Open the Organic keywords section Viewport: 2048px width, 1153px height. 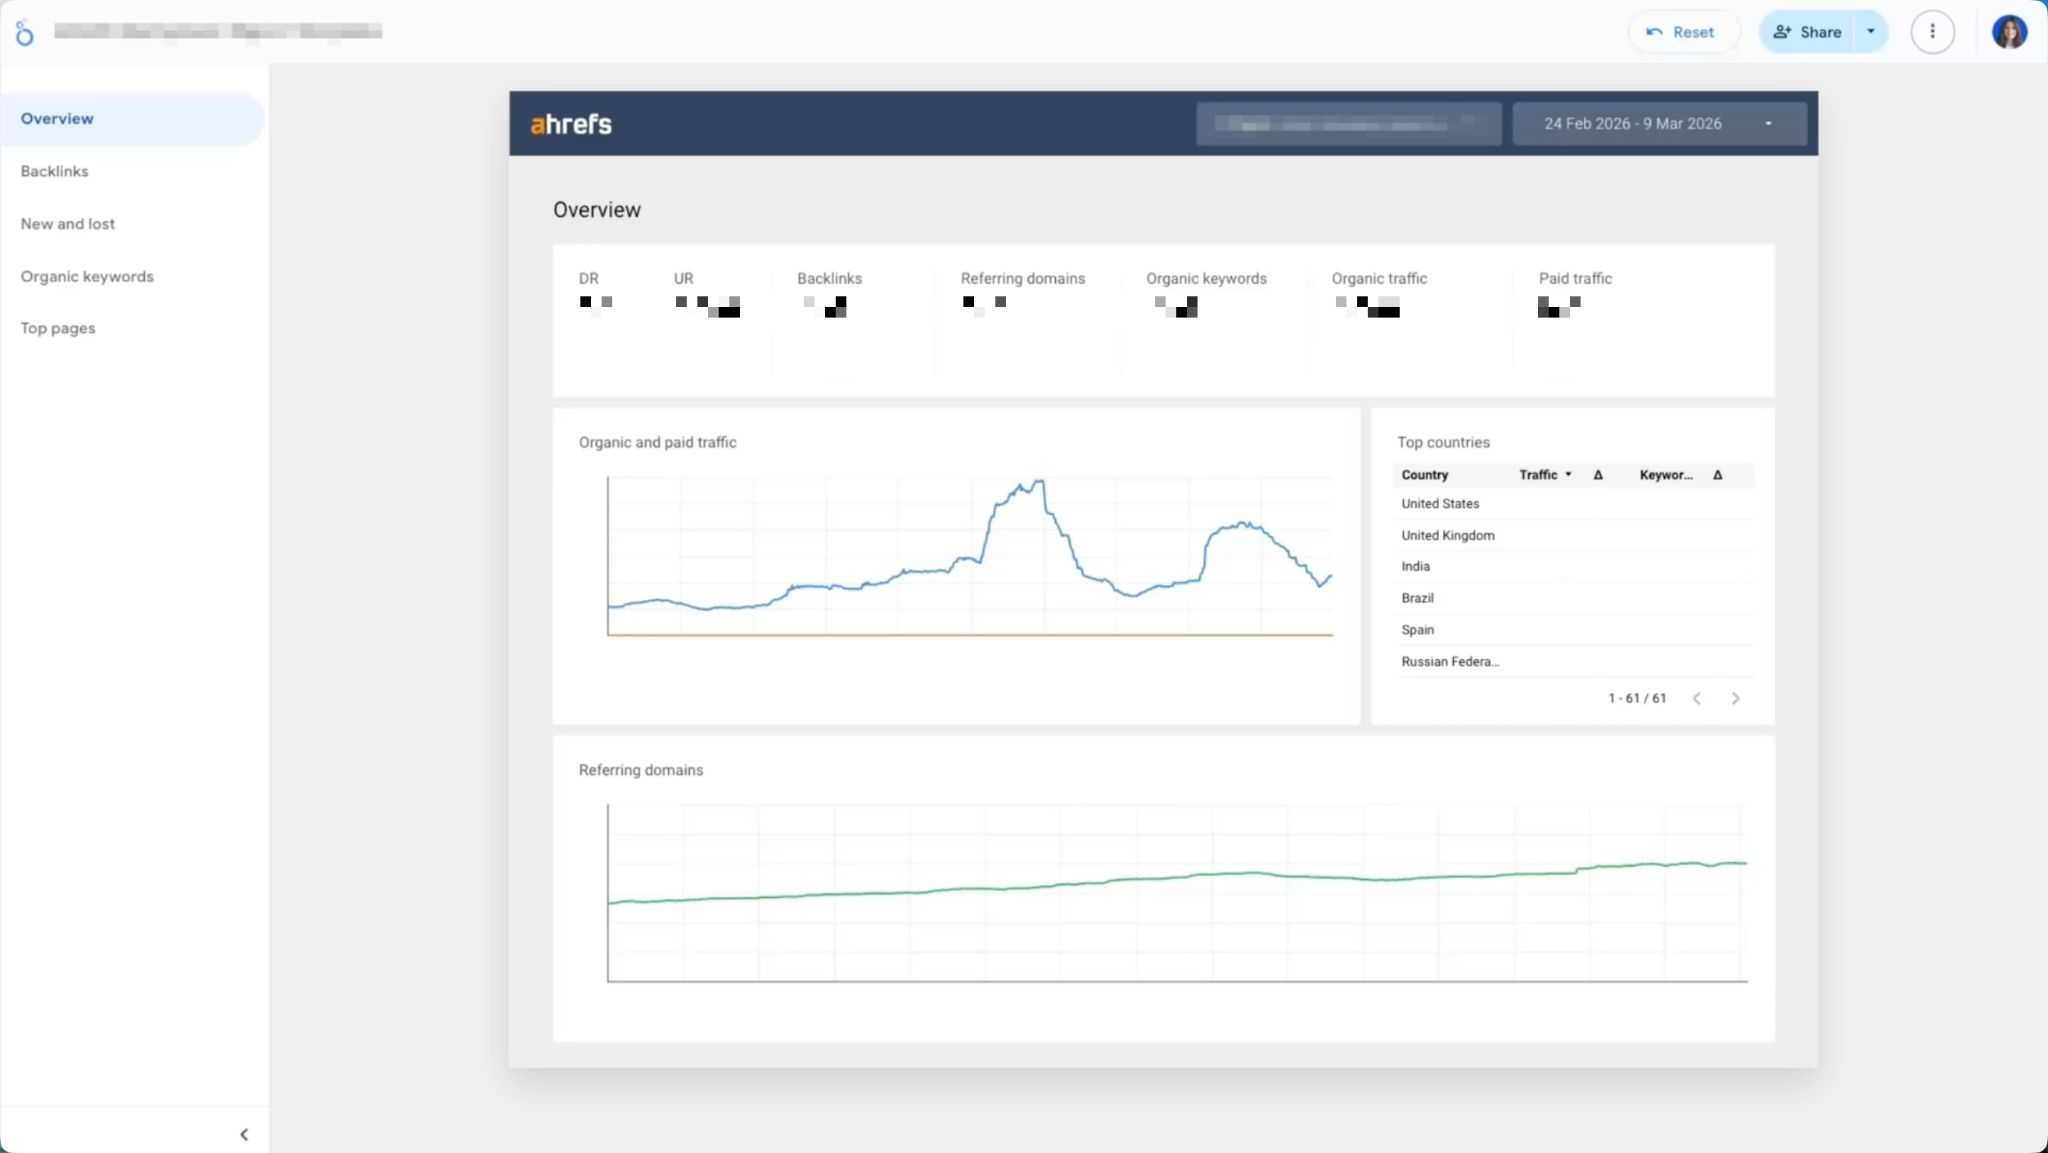coord(86,276)
